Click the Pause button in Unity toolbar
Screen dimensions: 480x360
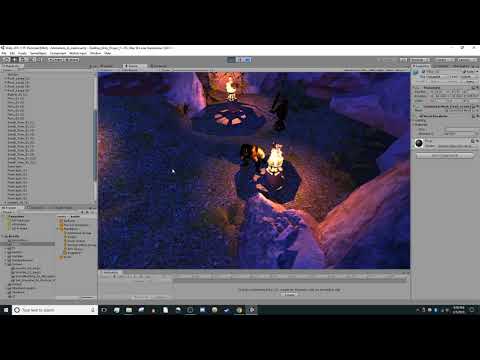[x=239, y=60]
